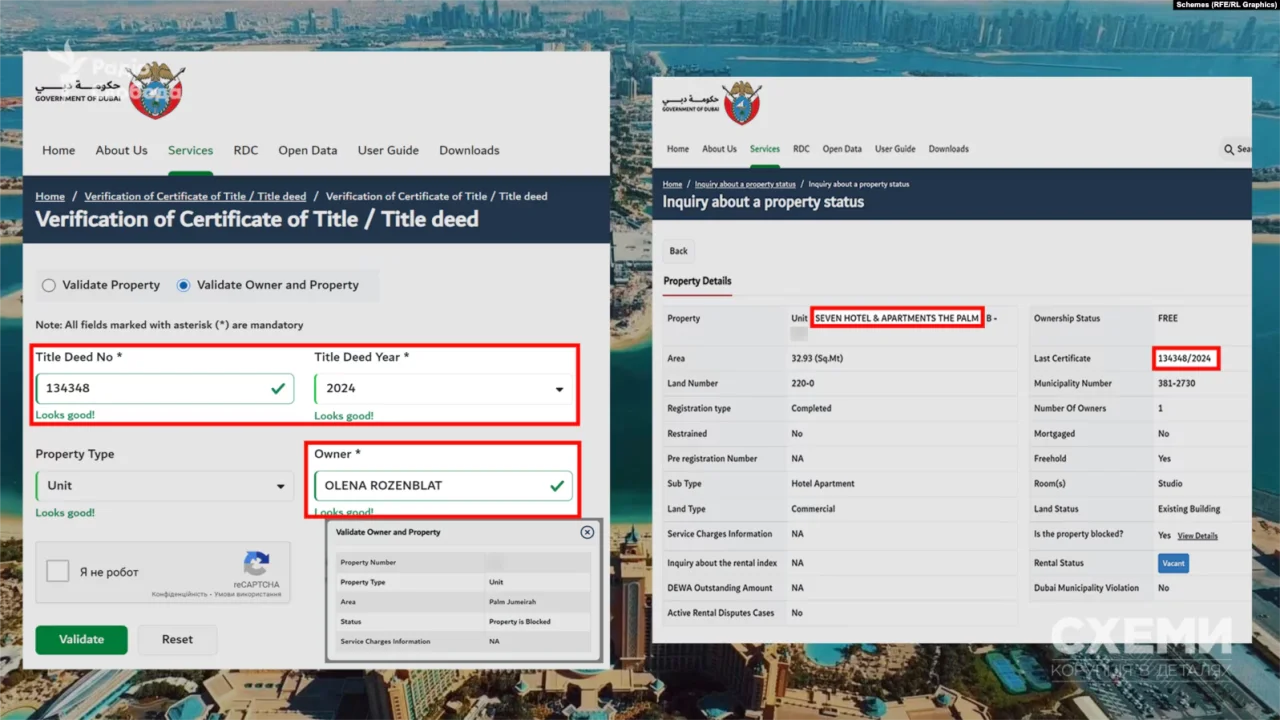Viewport: 1280px width, 720px height.
Task: Open the Title Deed Year dropdown
Action: click(443, 389)
